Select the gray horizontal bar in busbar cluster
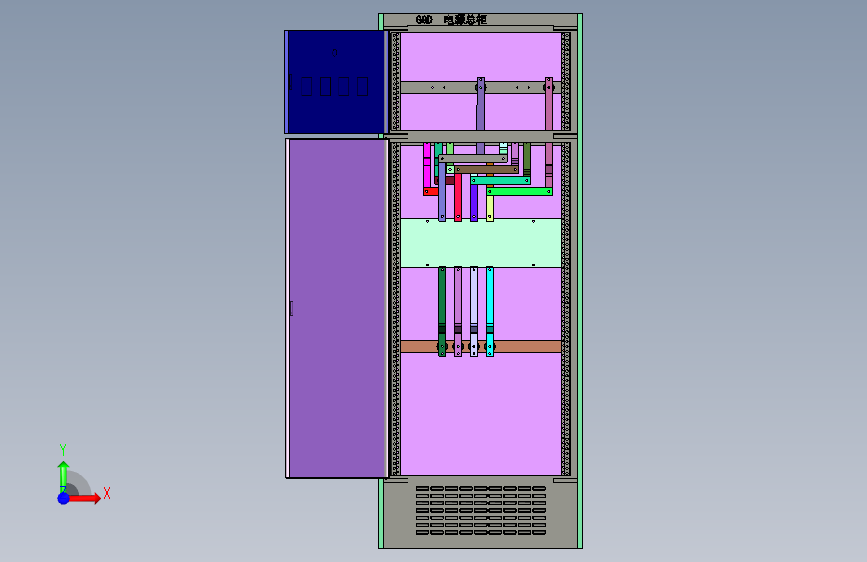Viewport: 867px width, 562px height. click(473, 159)
